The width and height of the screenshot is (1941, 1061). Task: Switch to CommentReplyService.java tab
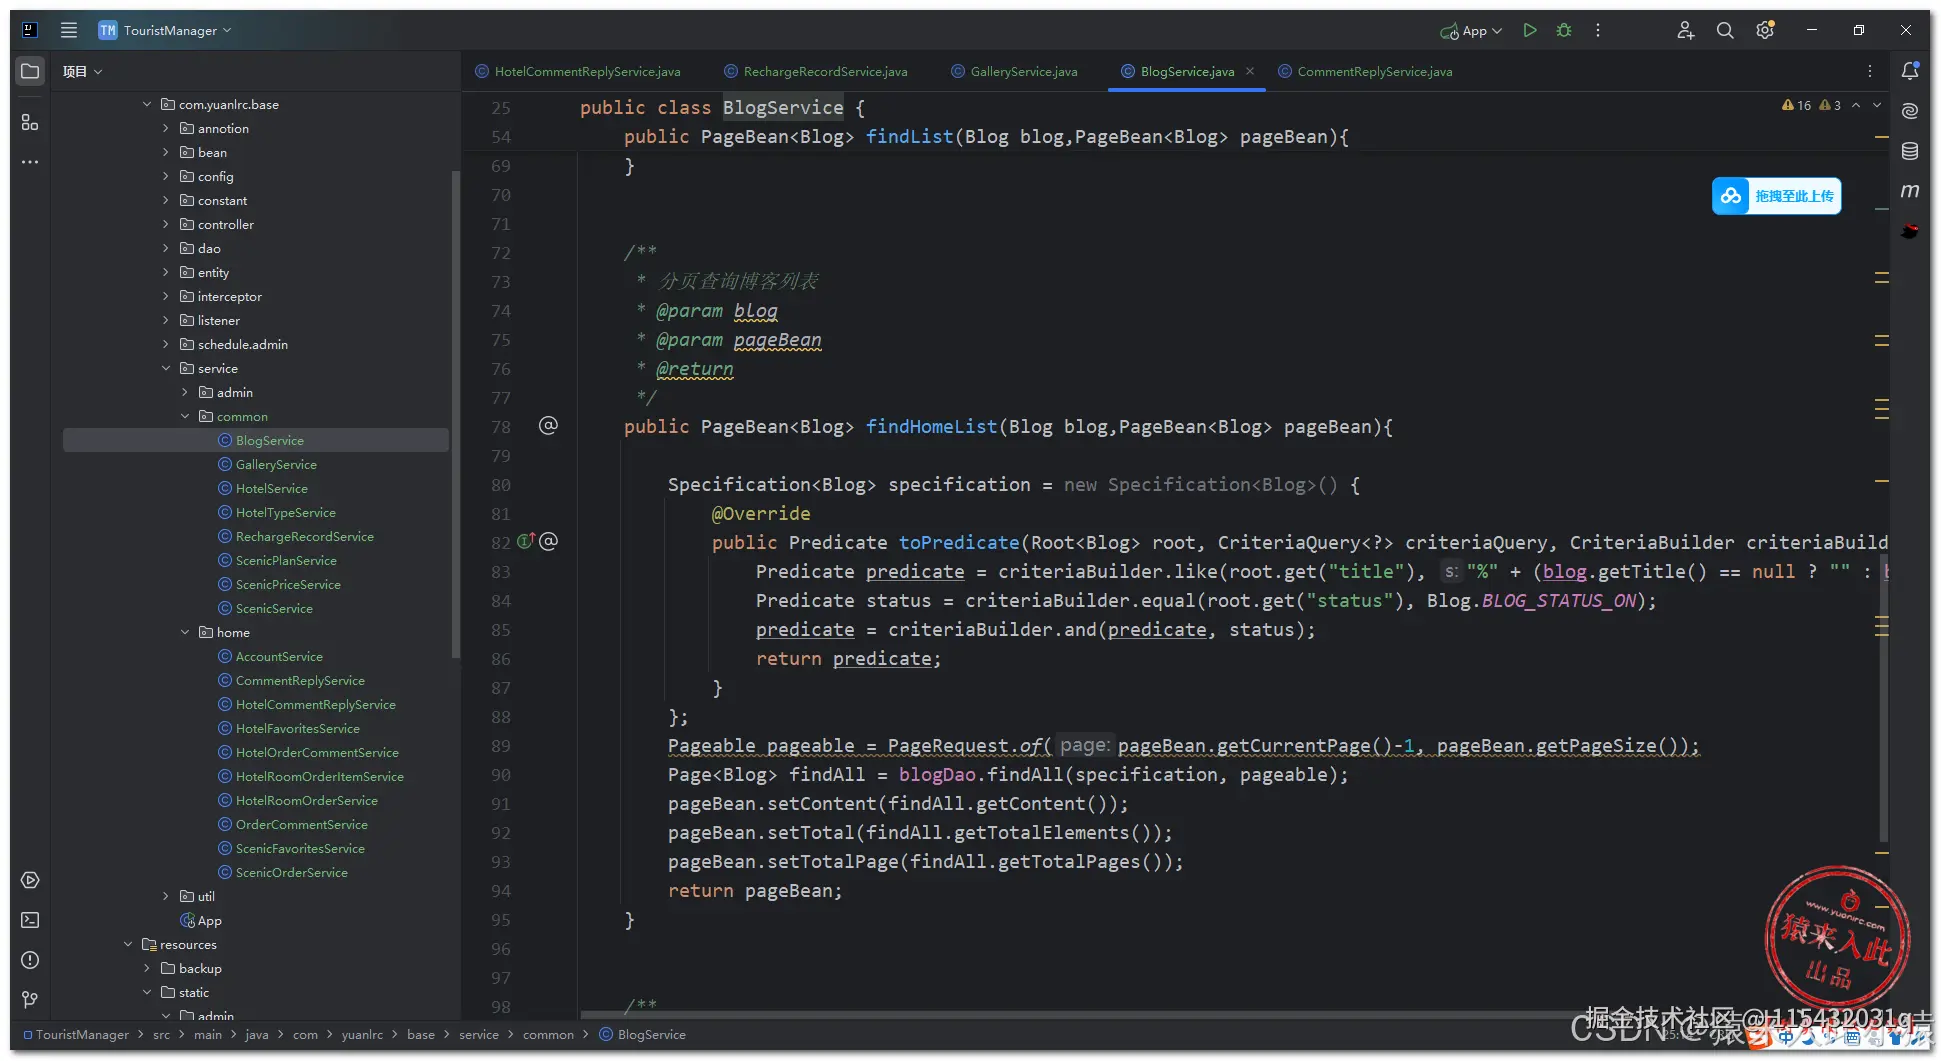coord(1364,71)
